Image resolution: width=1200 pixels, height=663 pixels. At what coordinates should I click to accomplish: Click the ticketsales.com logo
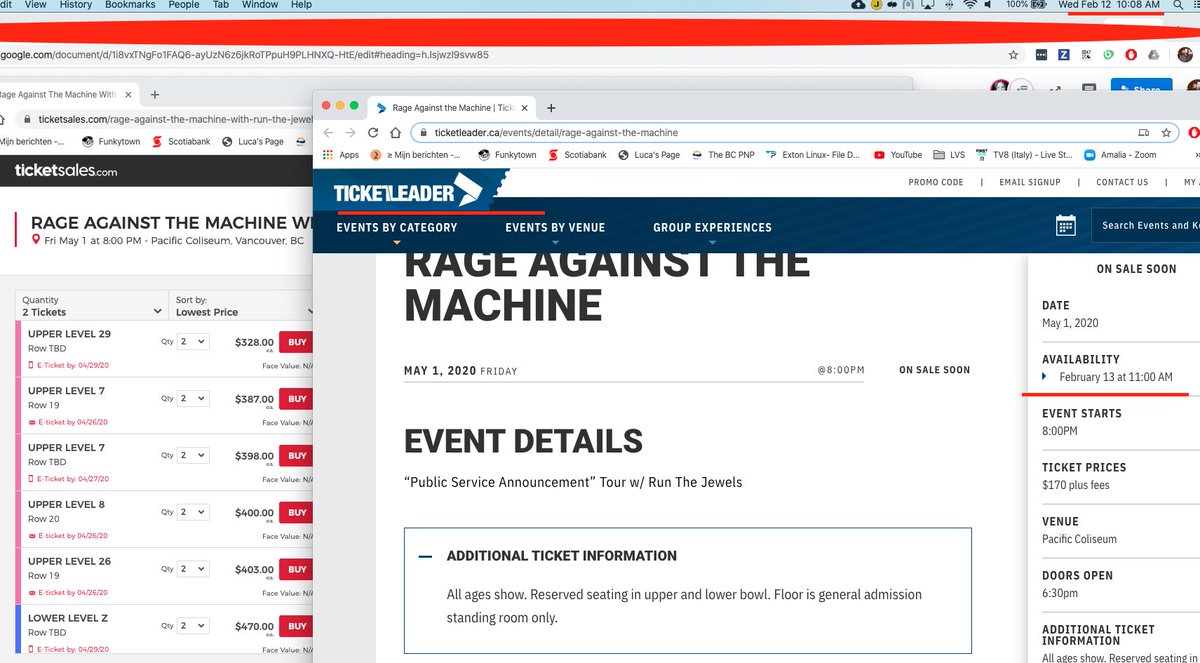coord(66,171)
